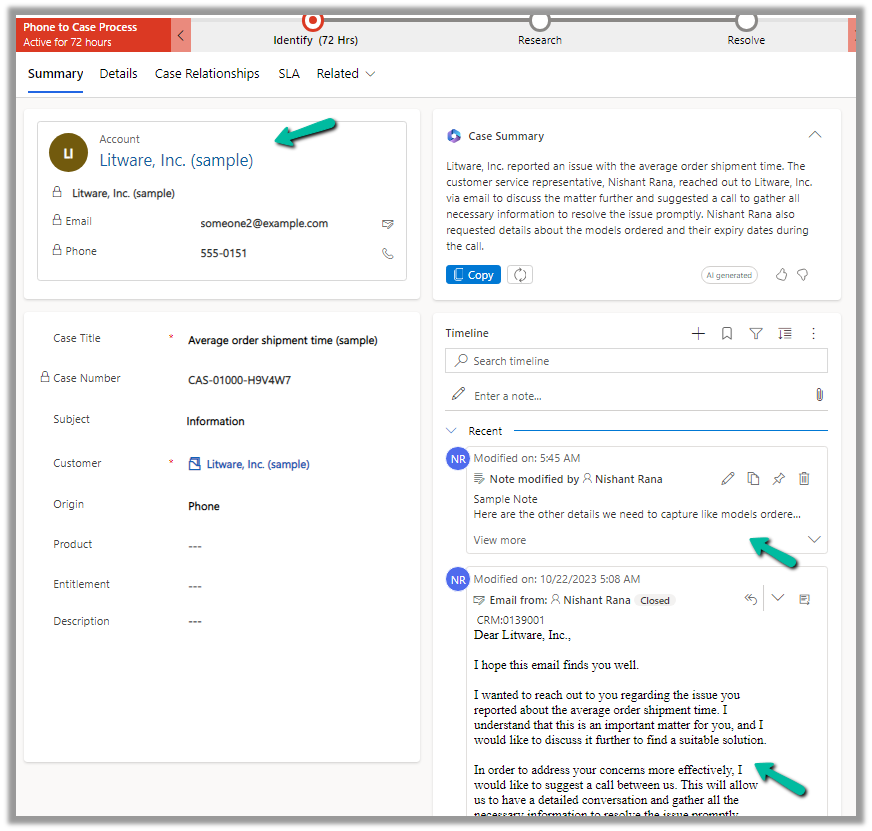Open the timeline filter funnel icon
The image size is (872, 831).
756,334
